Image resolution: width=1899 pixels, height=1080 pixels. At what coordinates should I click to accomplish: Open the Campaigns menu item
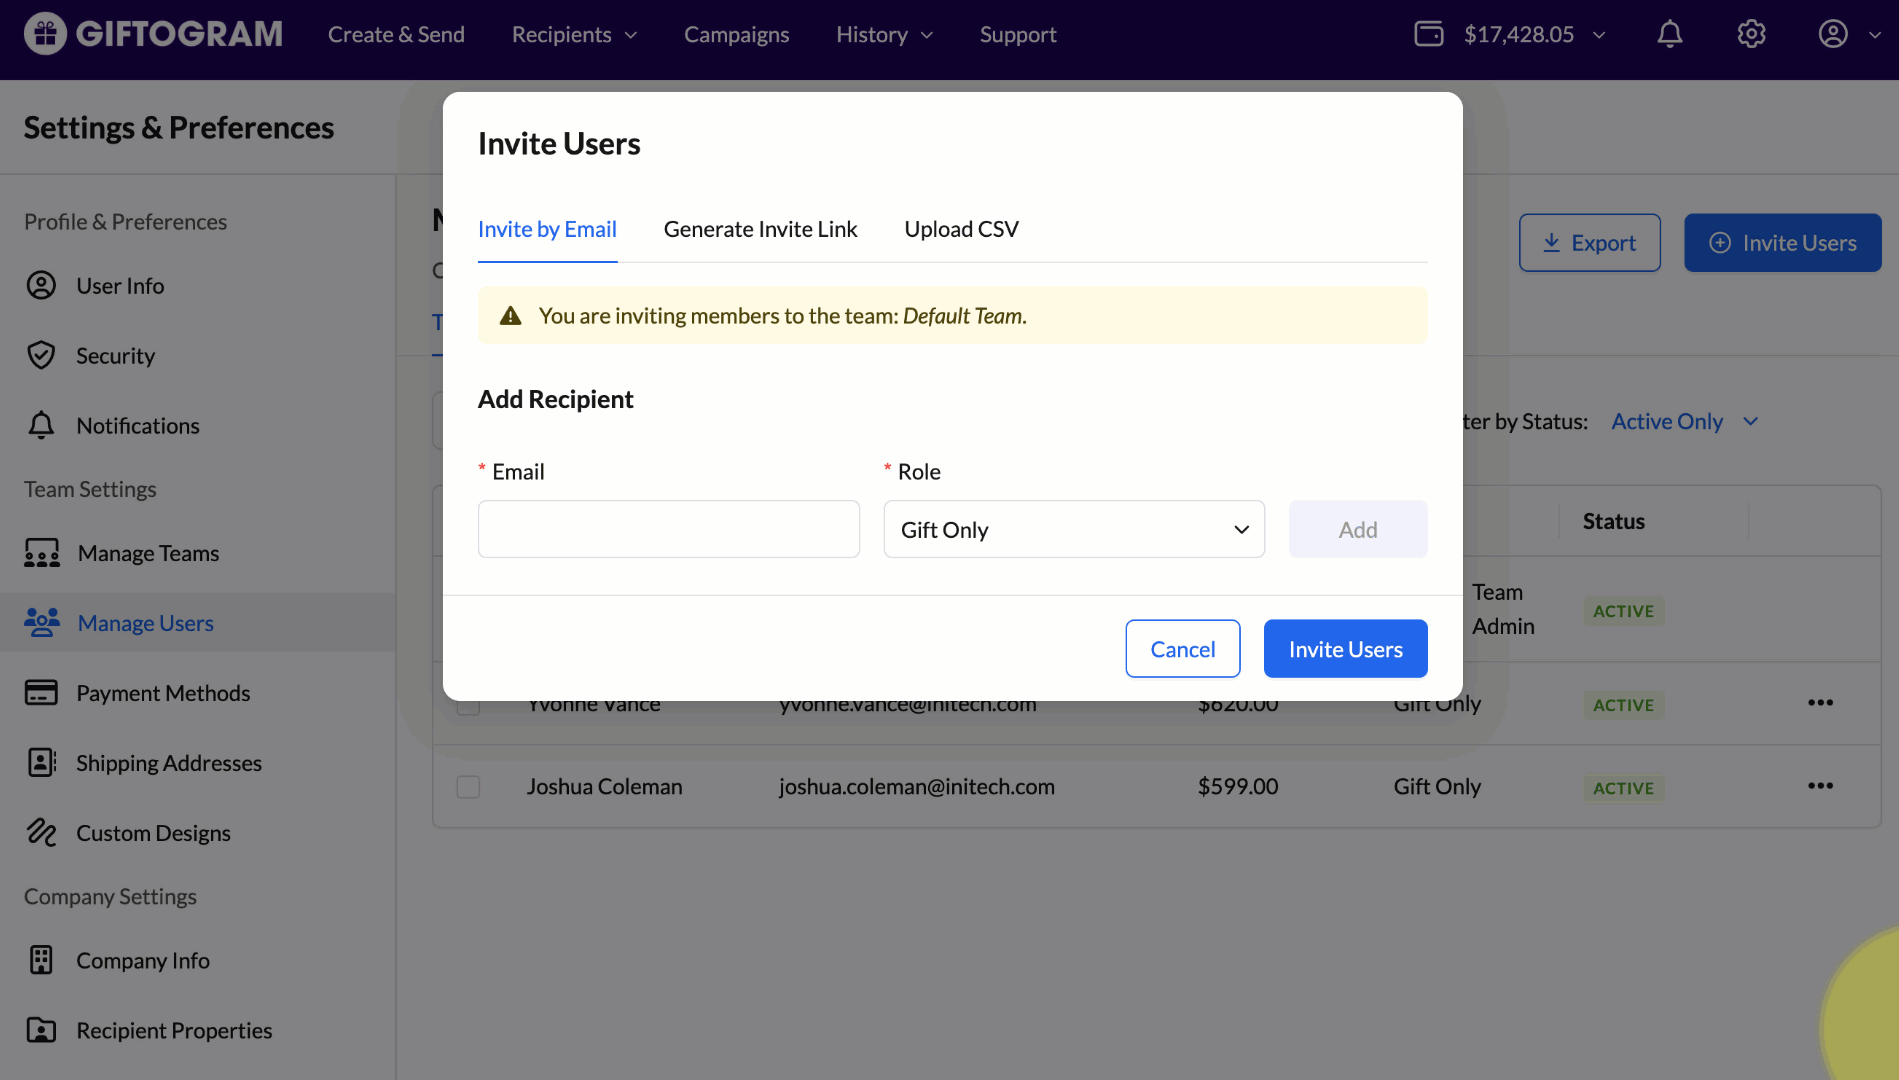(736, 35)
